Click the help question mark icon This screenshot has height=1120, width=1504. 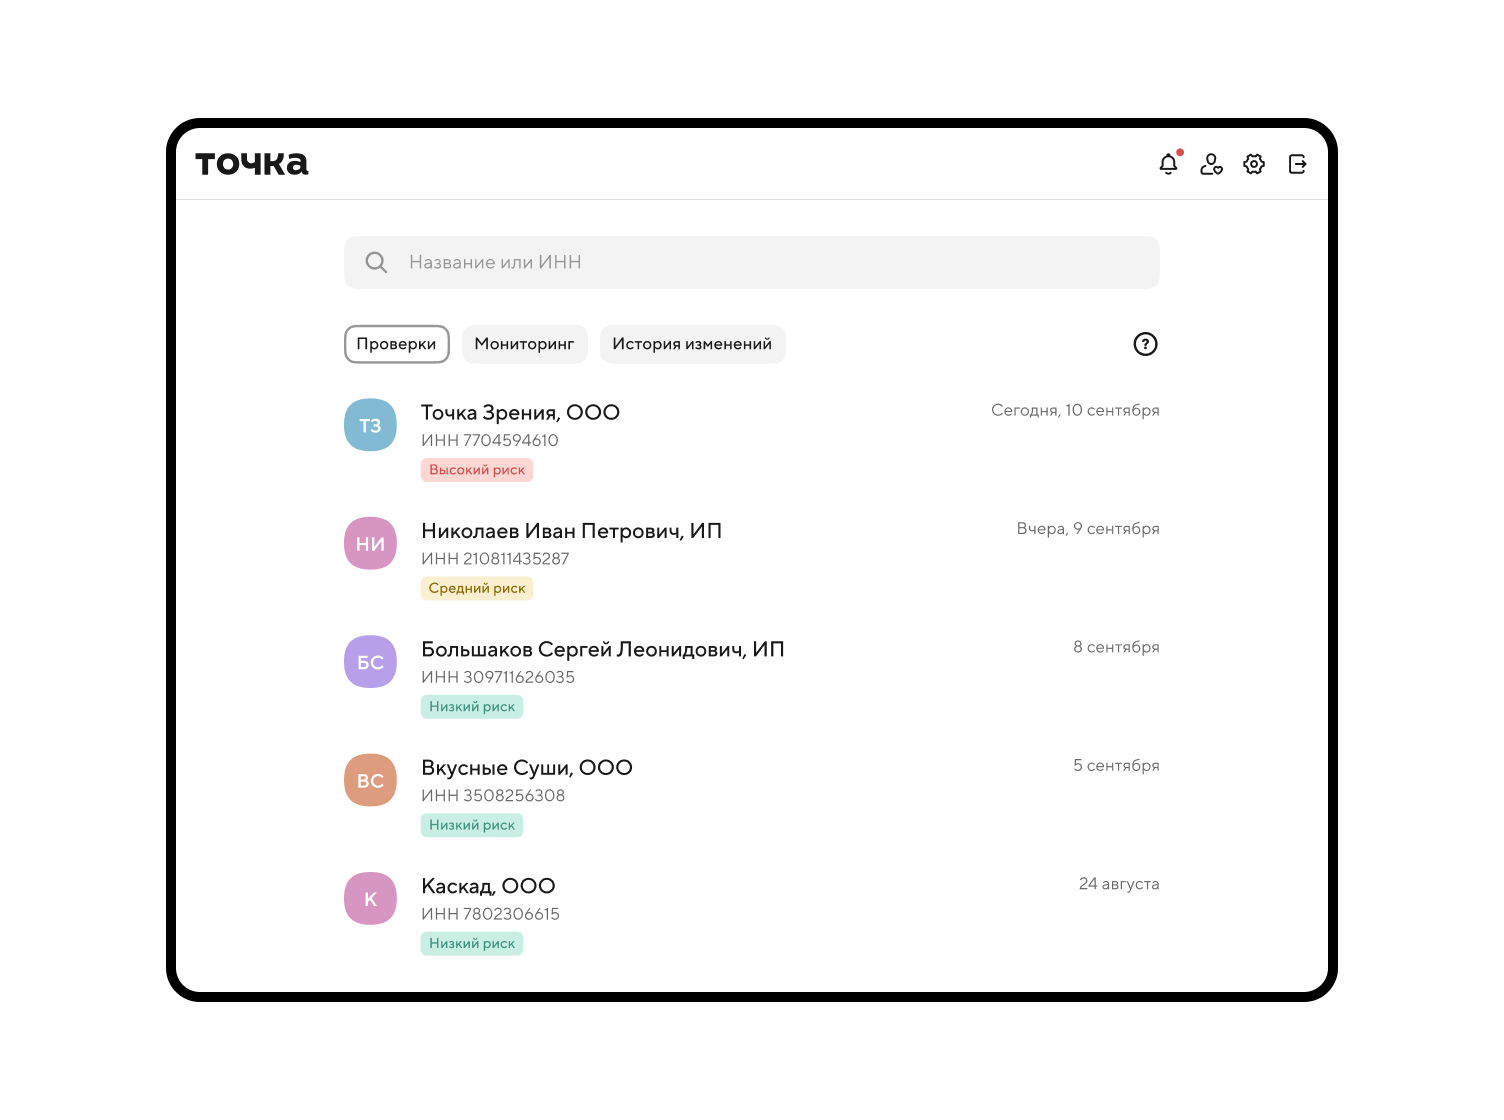(x=1145, y=344)
